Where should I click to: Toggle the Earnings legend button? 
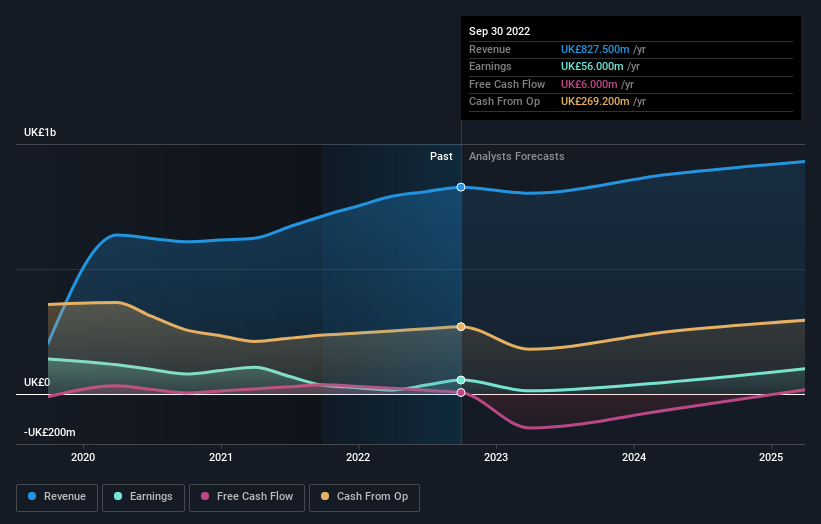[143, 497]
